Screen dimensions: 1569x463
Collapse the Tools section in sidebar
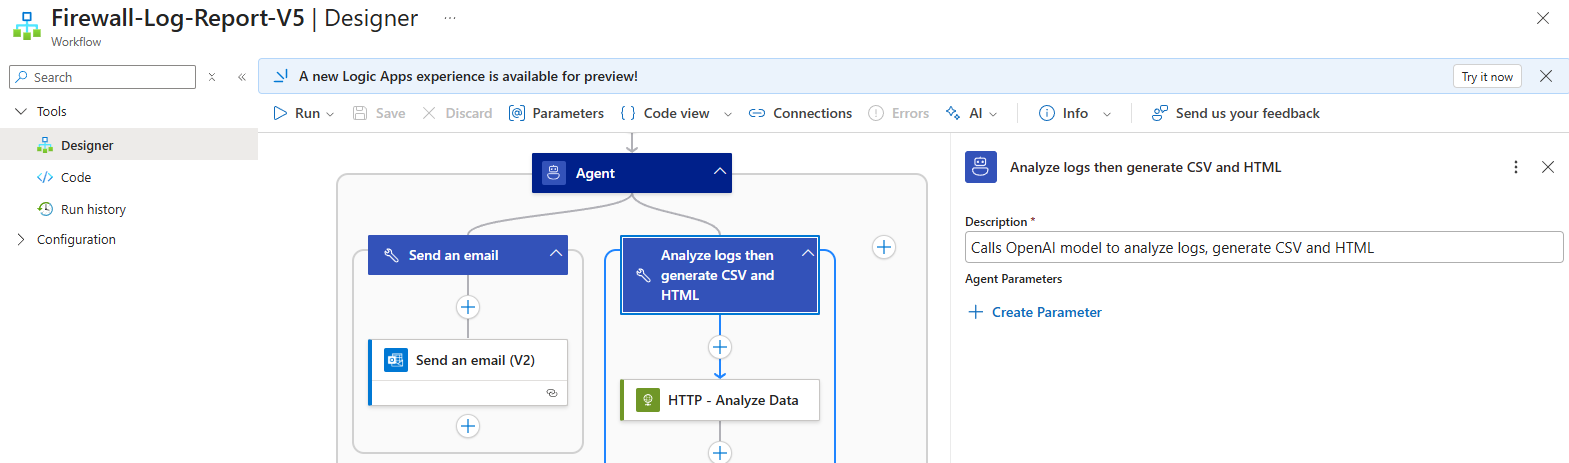[x=21, y=111]
